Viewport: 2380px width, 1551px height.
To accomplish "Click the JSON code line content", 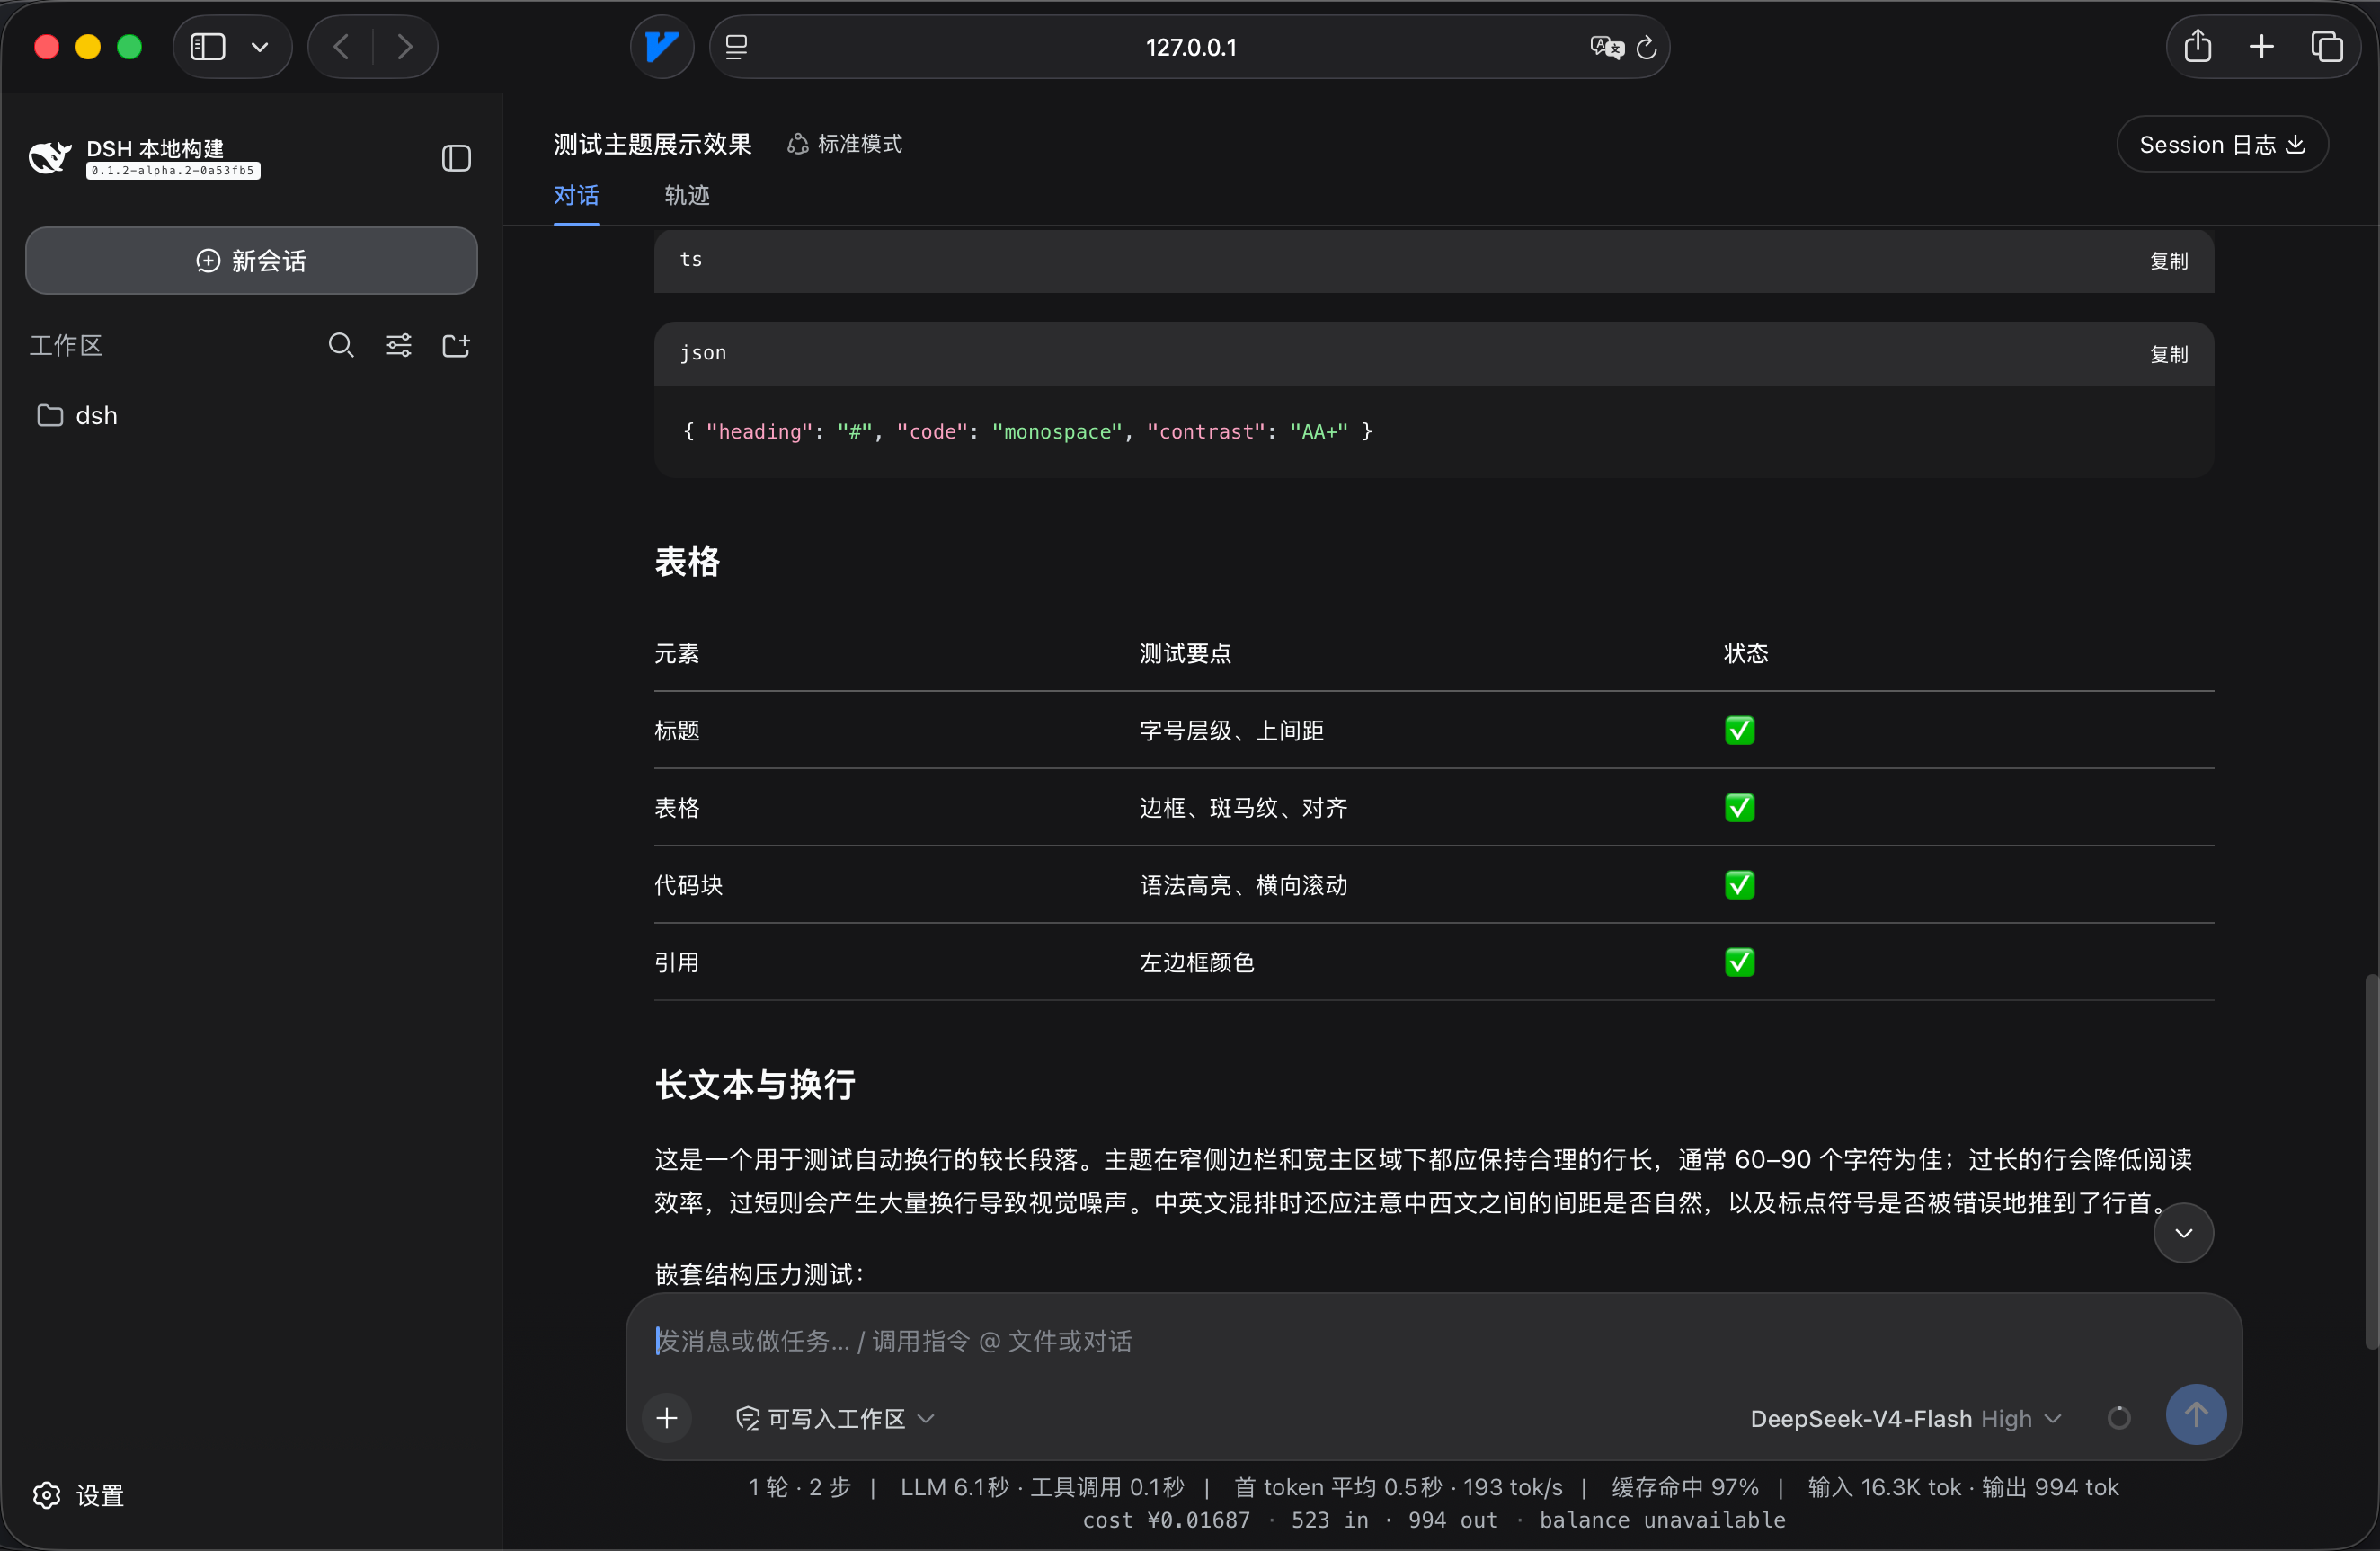I will pos(1027,432).
